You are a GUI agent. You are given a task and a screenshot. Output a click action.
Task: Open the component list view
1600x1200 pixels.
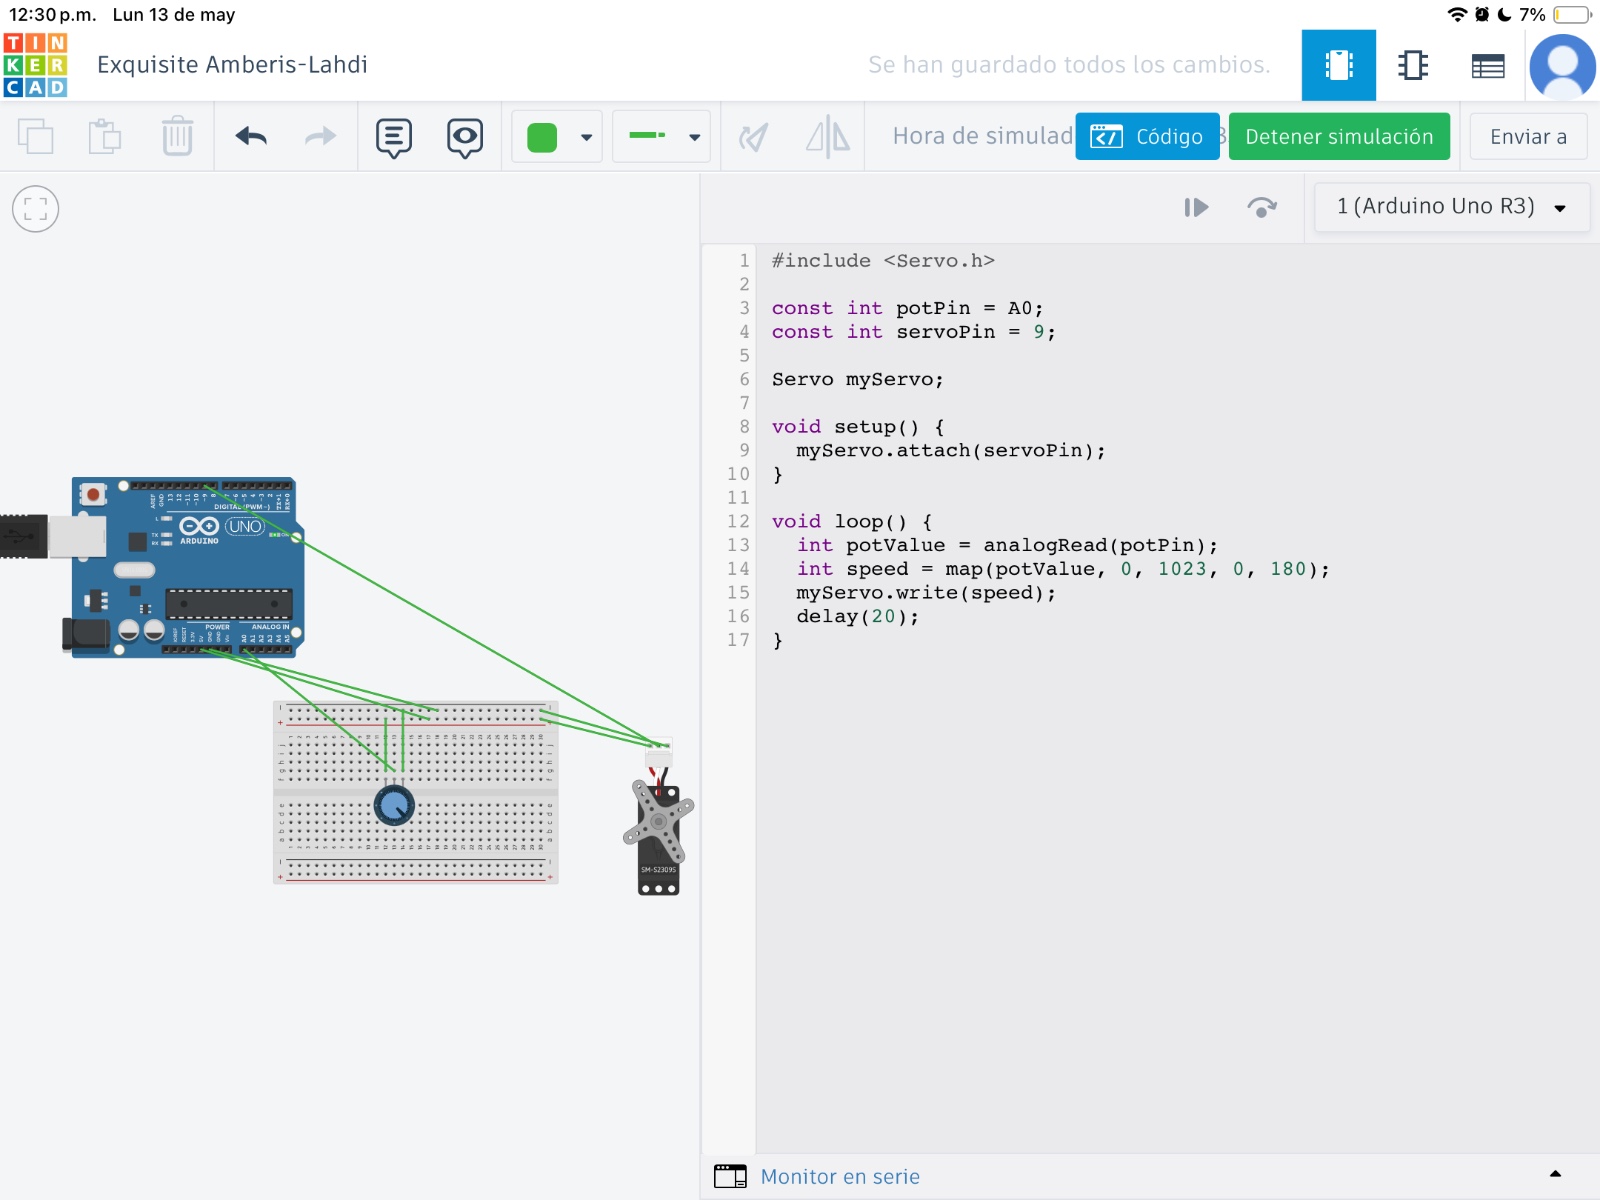tap(1487, 66)
